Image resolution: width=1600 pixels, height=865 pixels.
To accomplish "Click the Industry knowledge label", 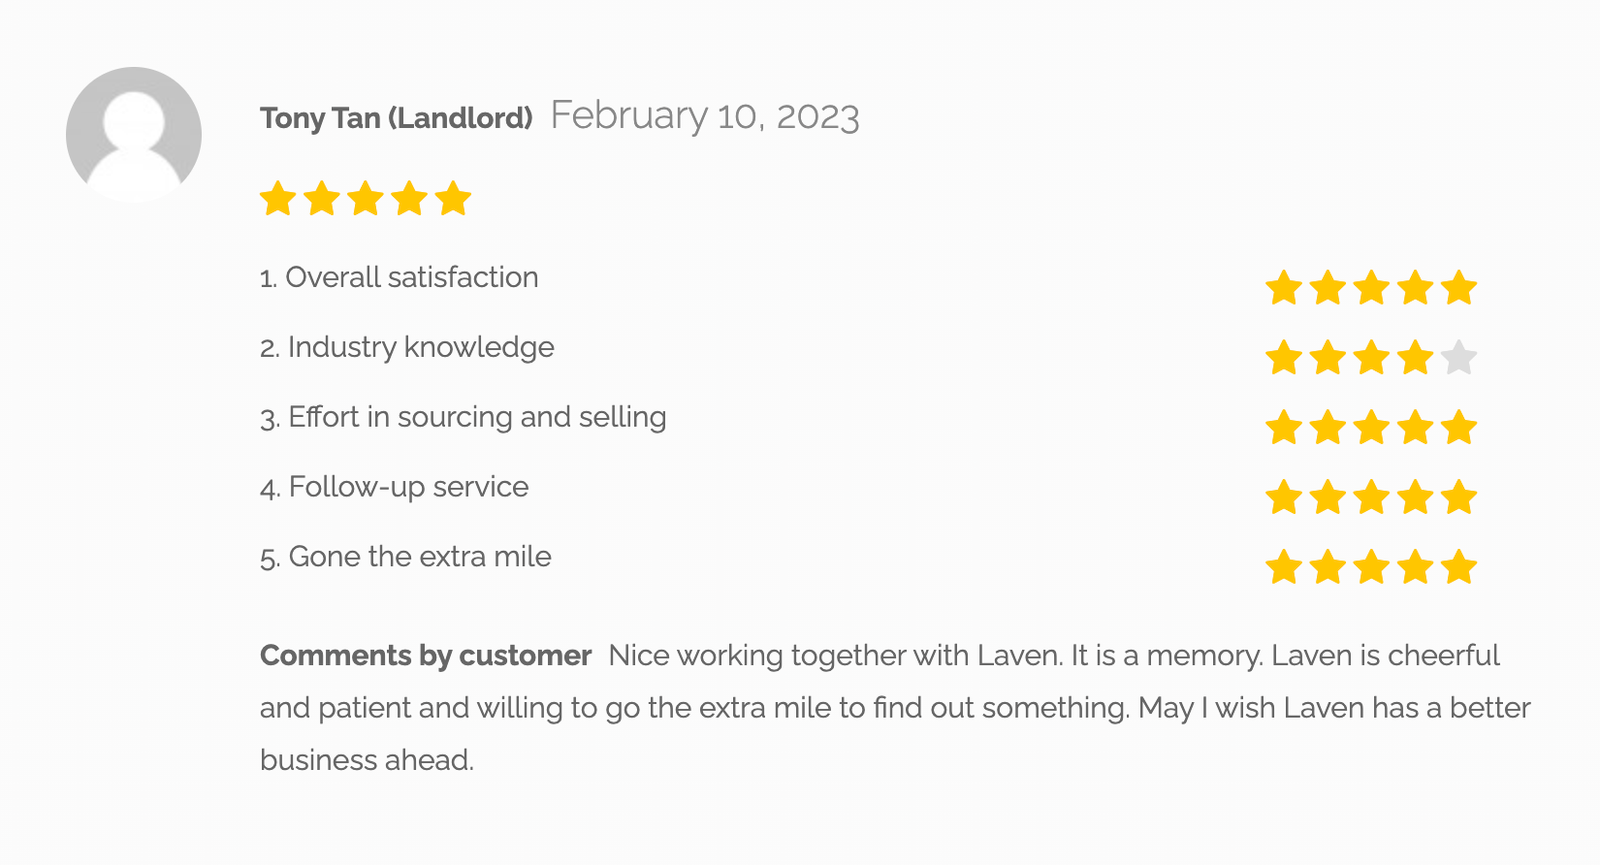I will click(x=407, y=347).
